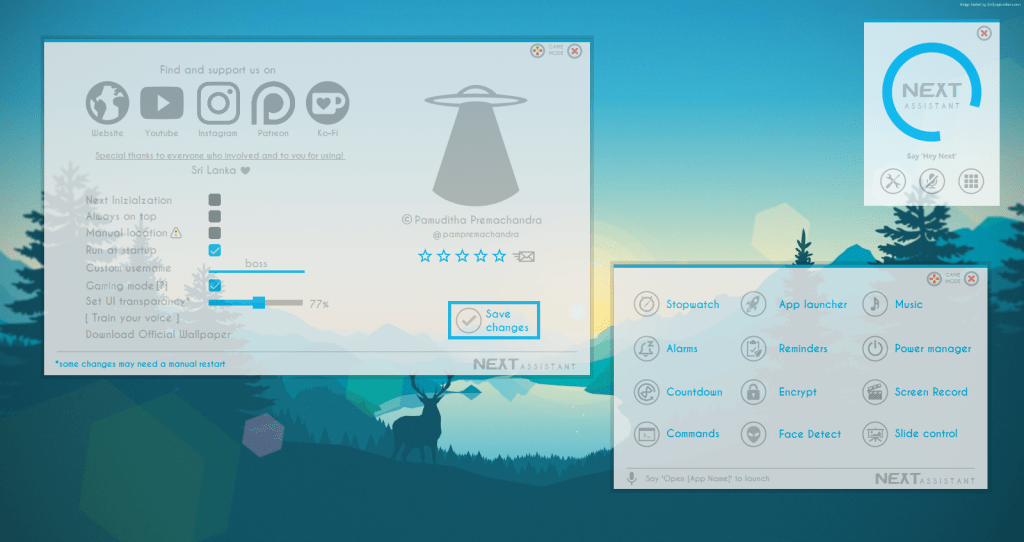Launch the Stopwatch tool

647,304
